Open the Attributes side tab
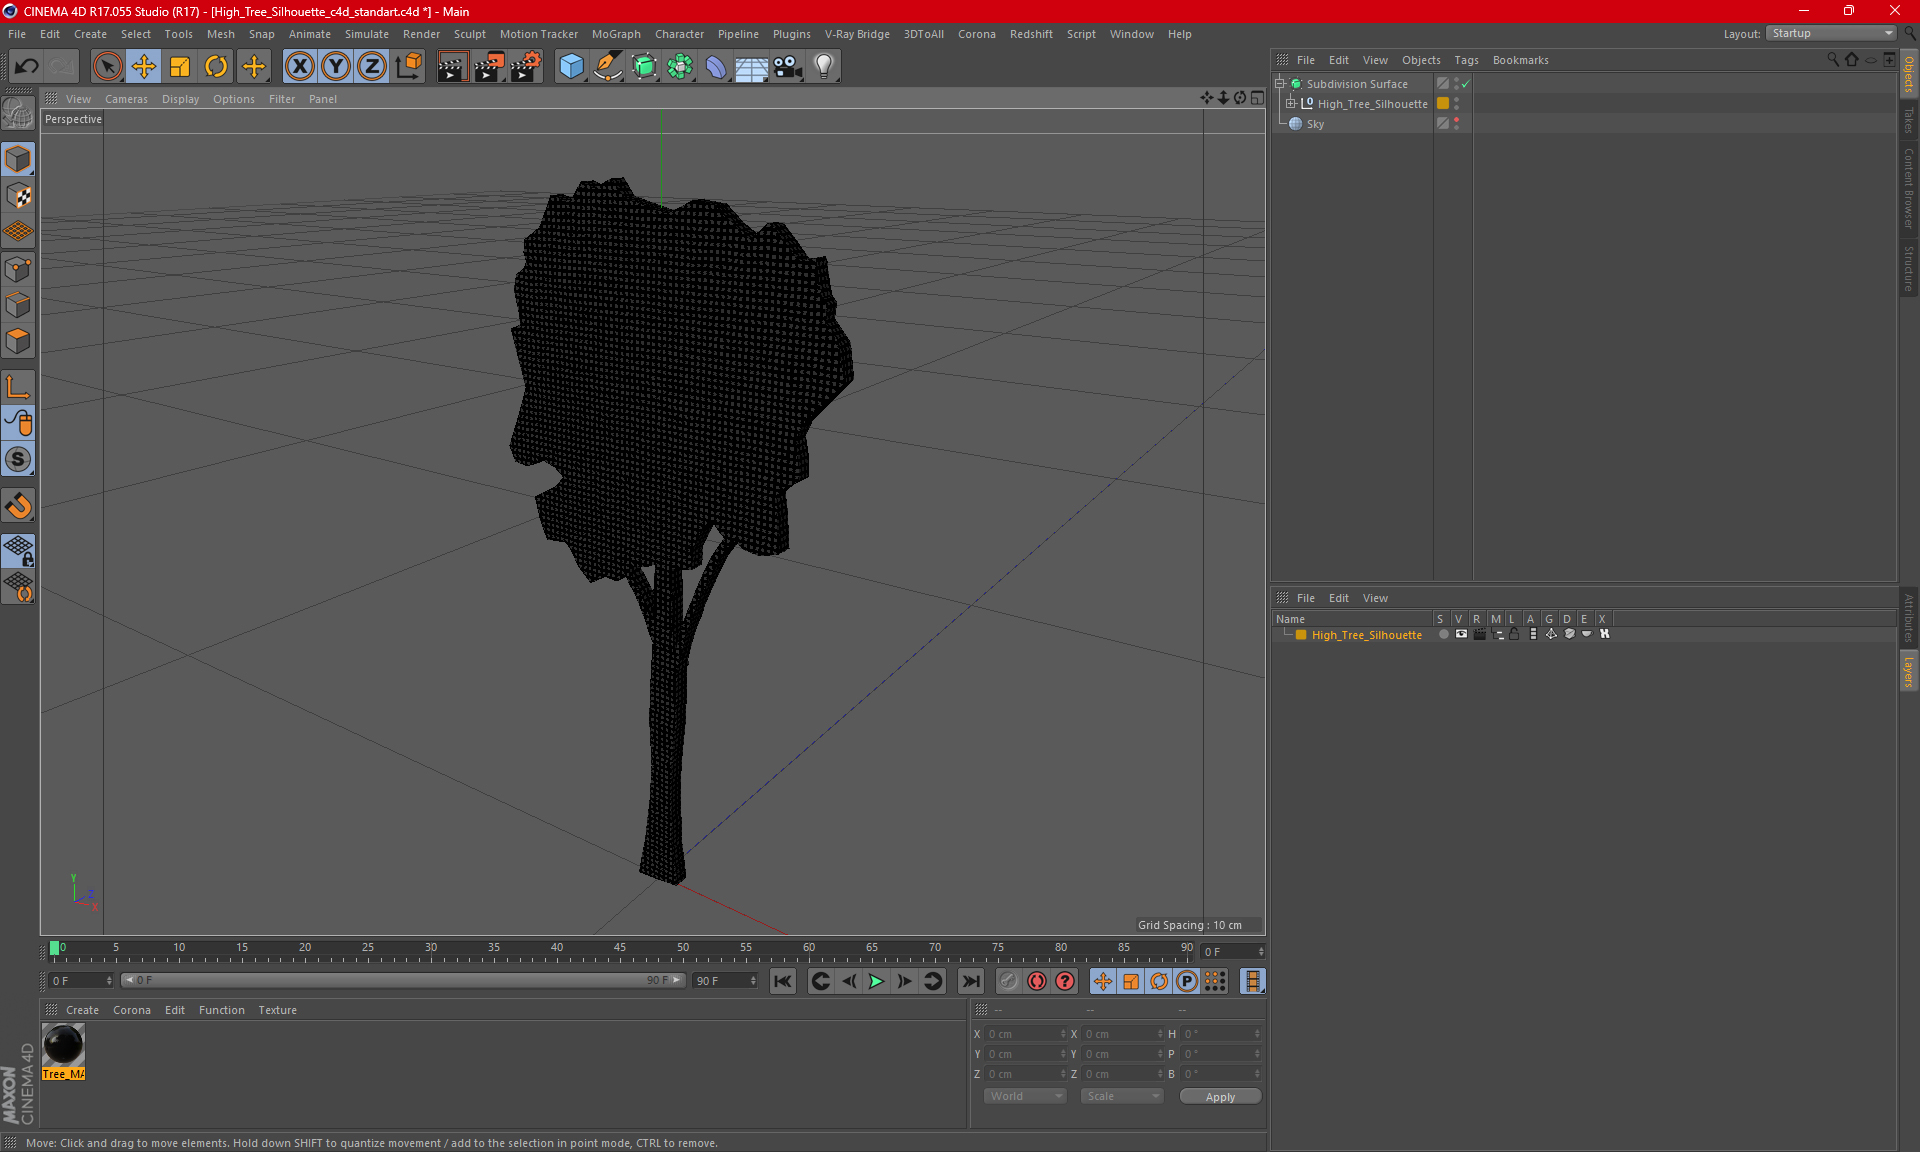 point(1908,618)
